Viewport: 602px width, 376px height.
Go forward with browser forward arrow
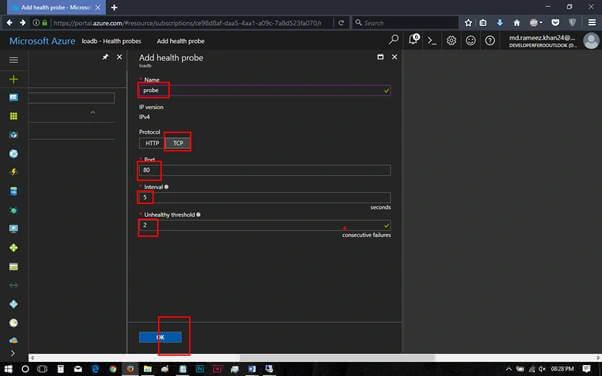23,23
